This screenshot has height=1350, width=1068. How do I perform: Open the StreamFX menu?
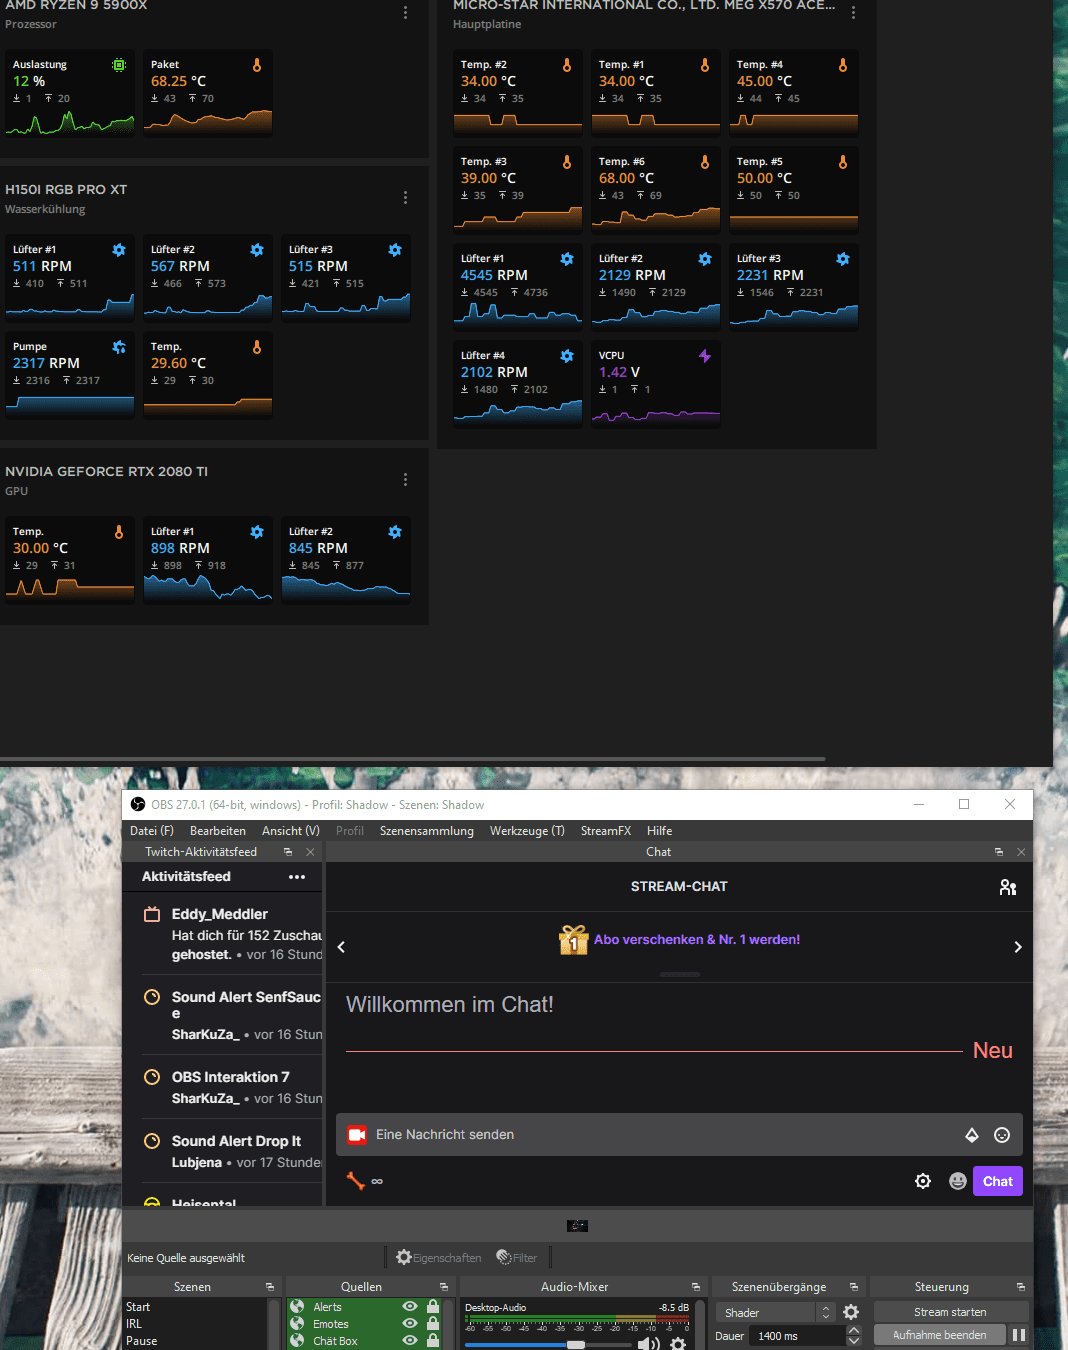(606, 831)
